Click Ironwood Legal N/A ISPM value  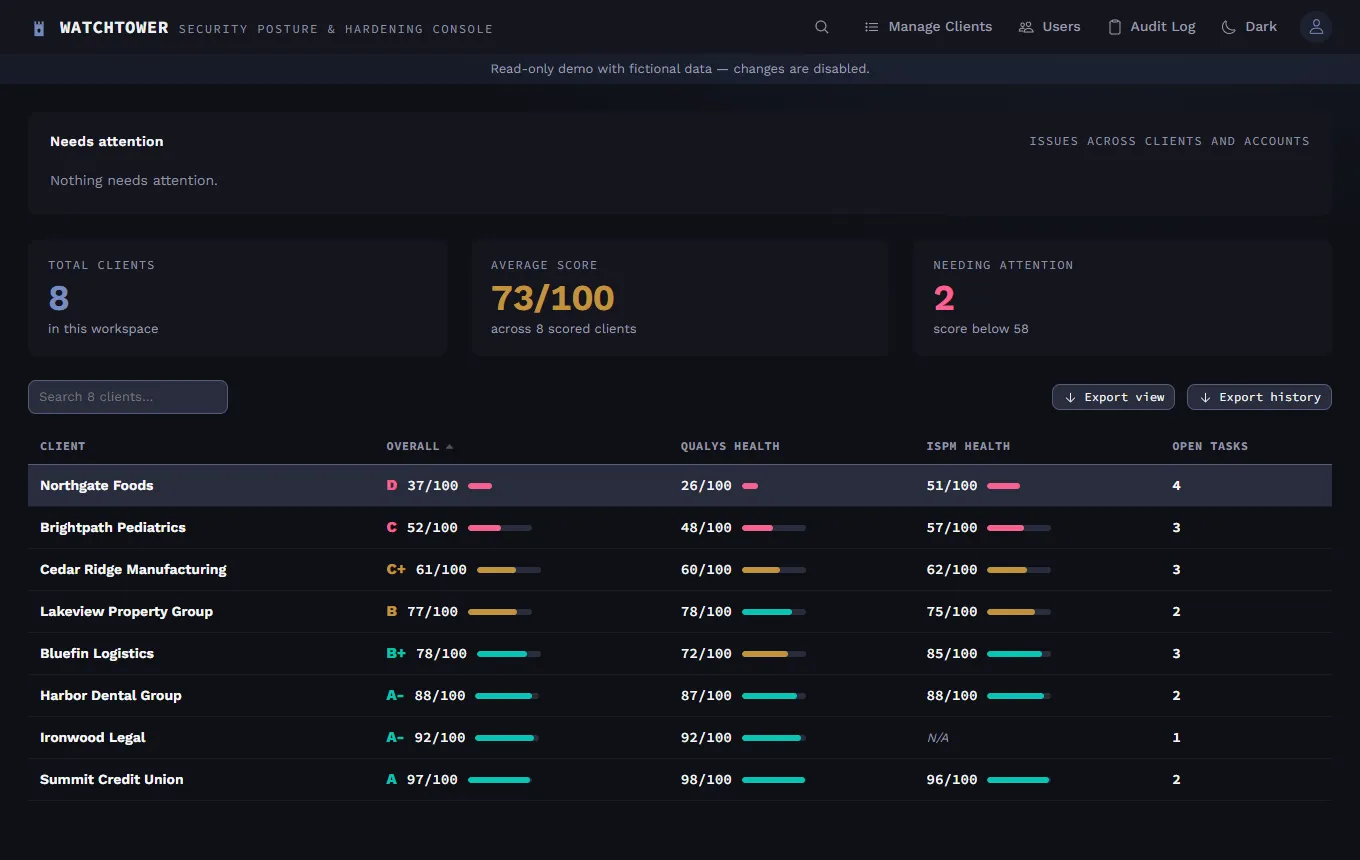click(938, 738)
